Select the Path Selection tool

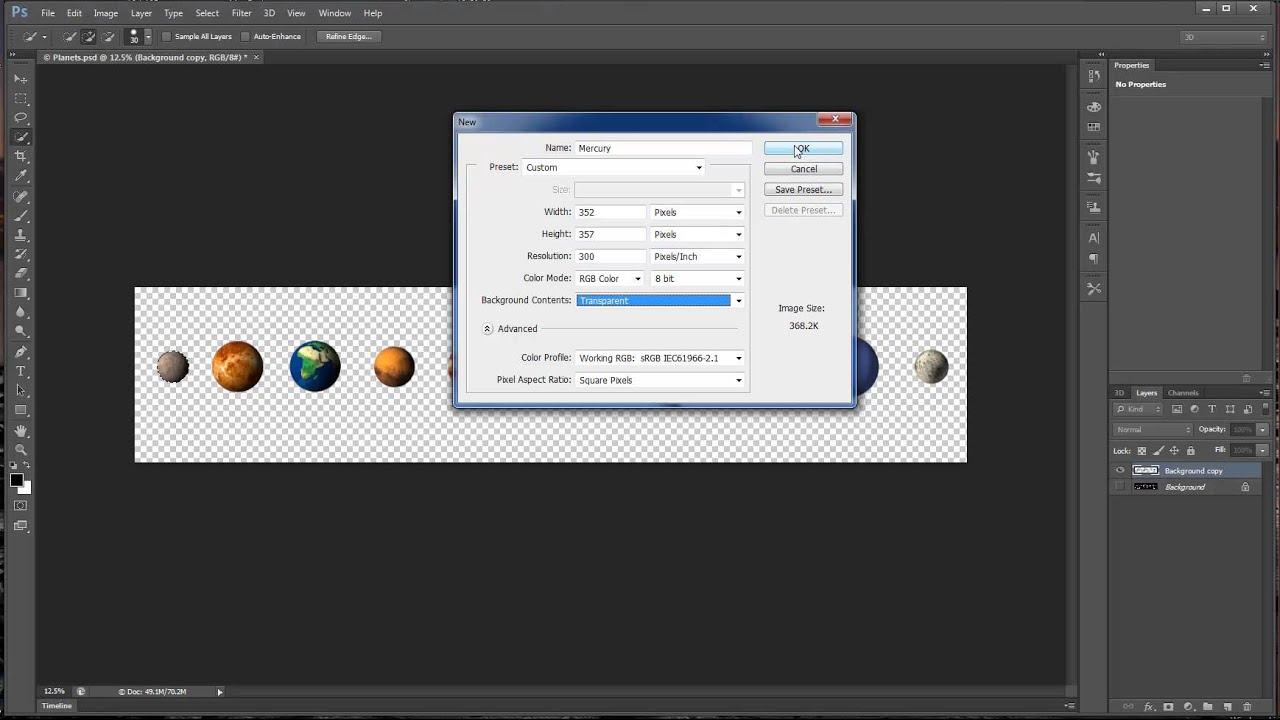(21, 390)
